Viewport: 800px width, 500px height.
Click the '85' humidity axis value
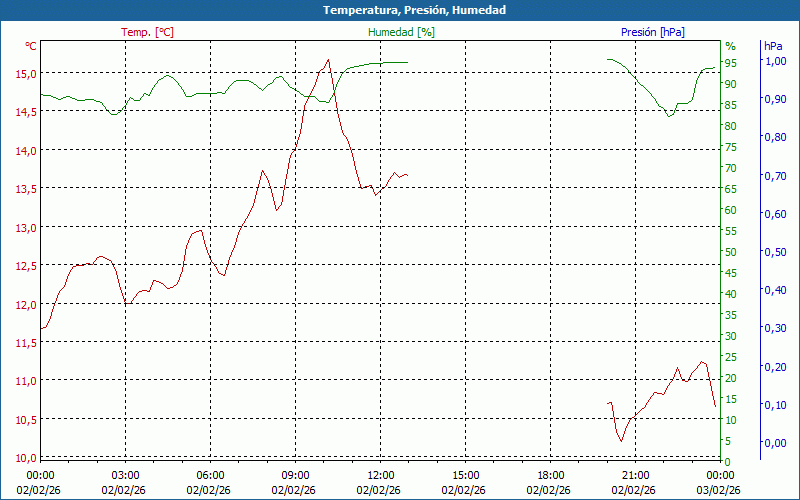[x=731, y=105]
